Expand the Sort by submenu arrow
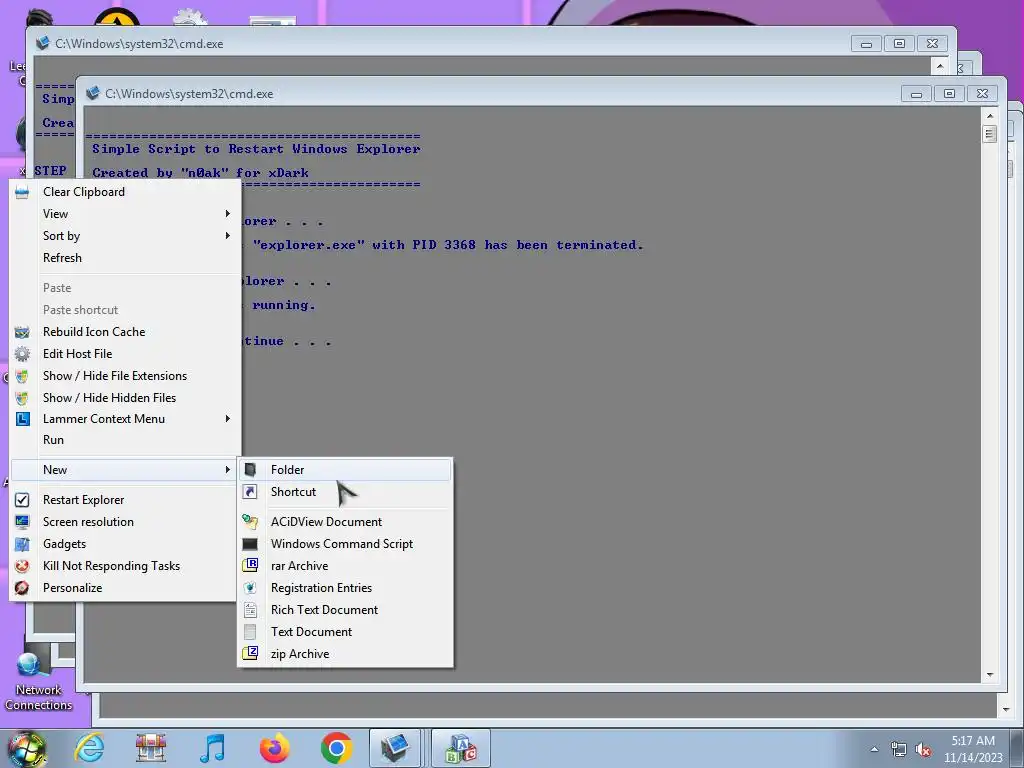 click(x=227, y=236)
